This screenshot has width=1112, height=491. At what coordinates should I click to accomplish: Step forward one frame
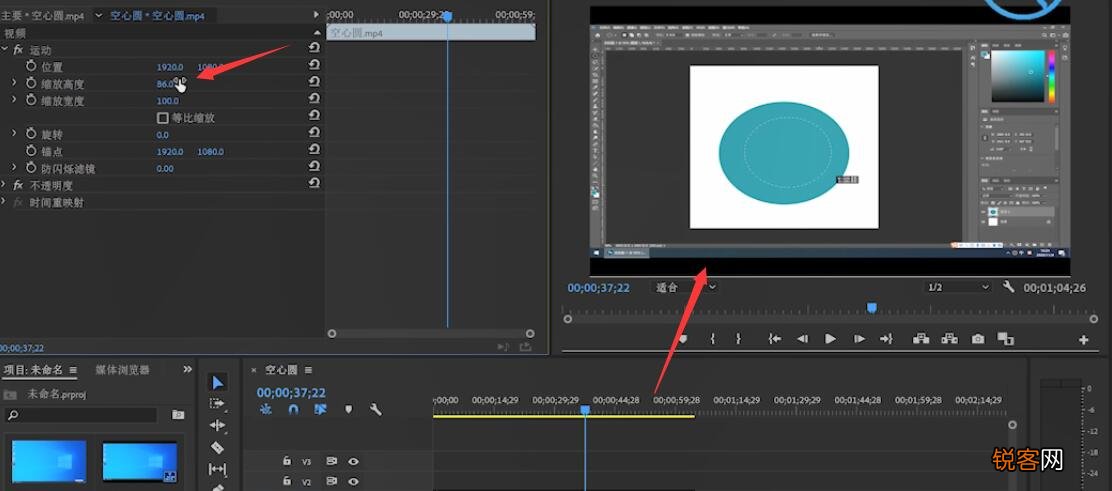point(859,339)
